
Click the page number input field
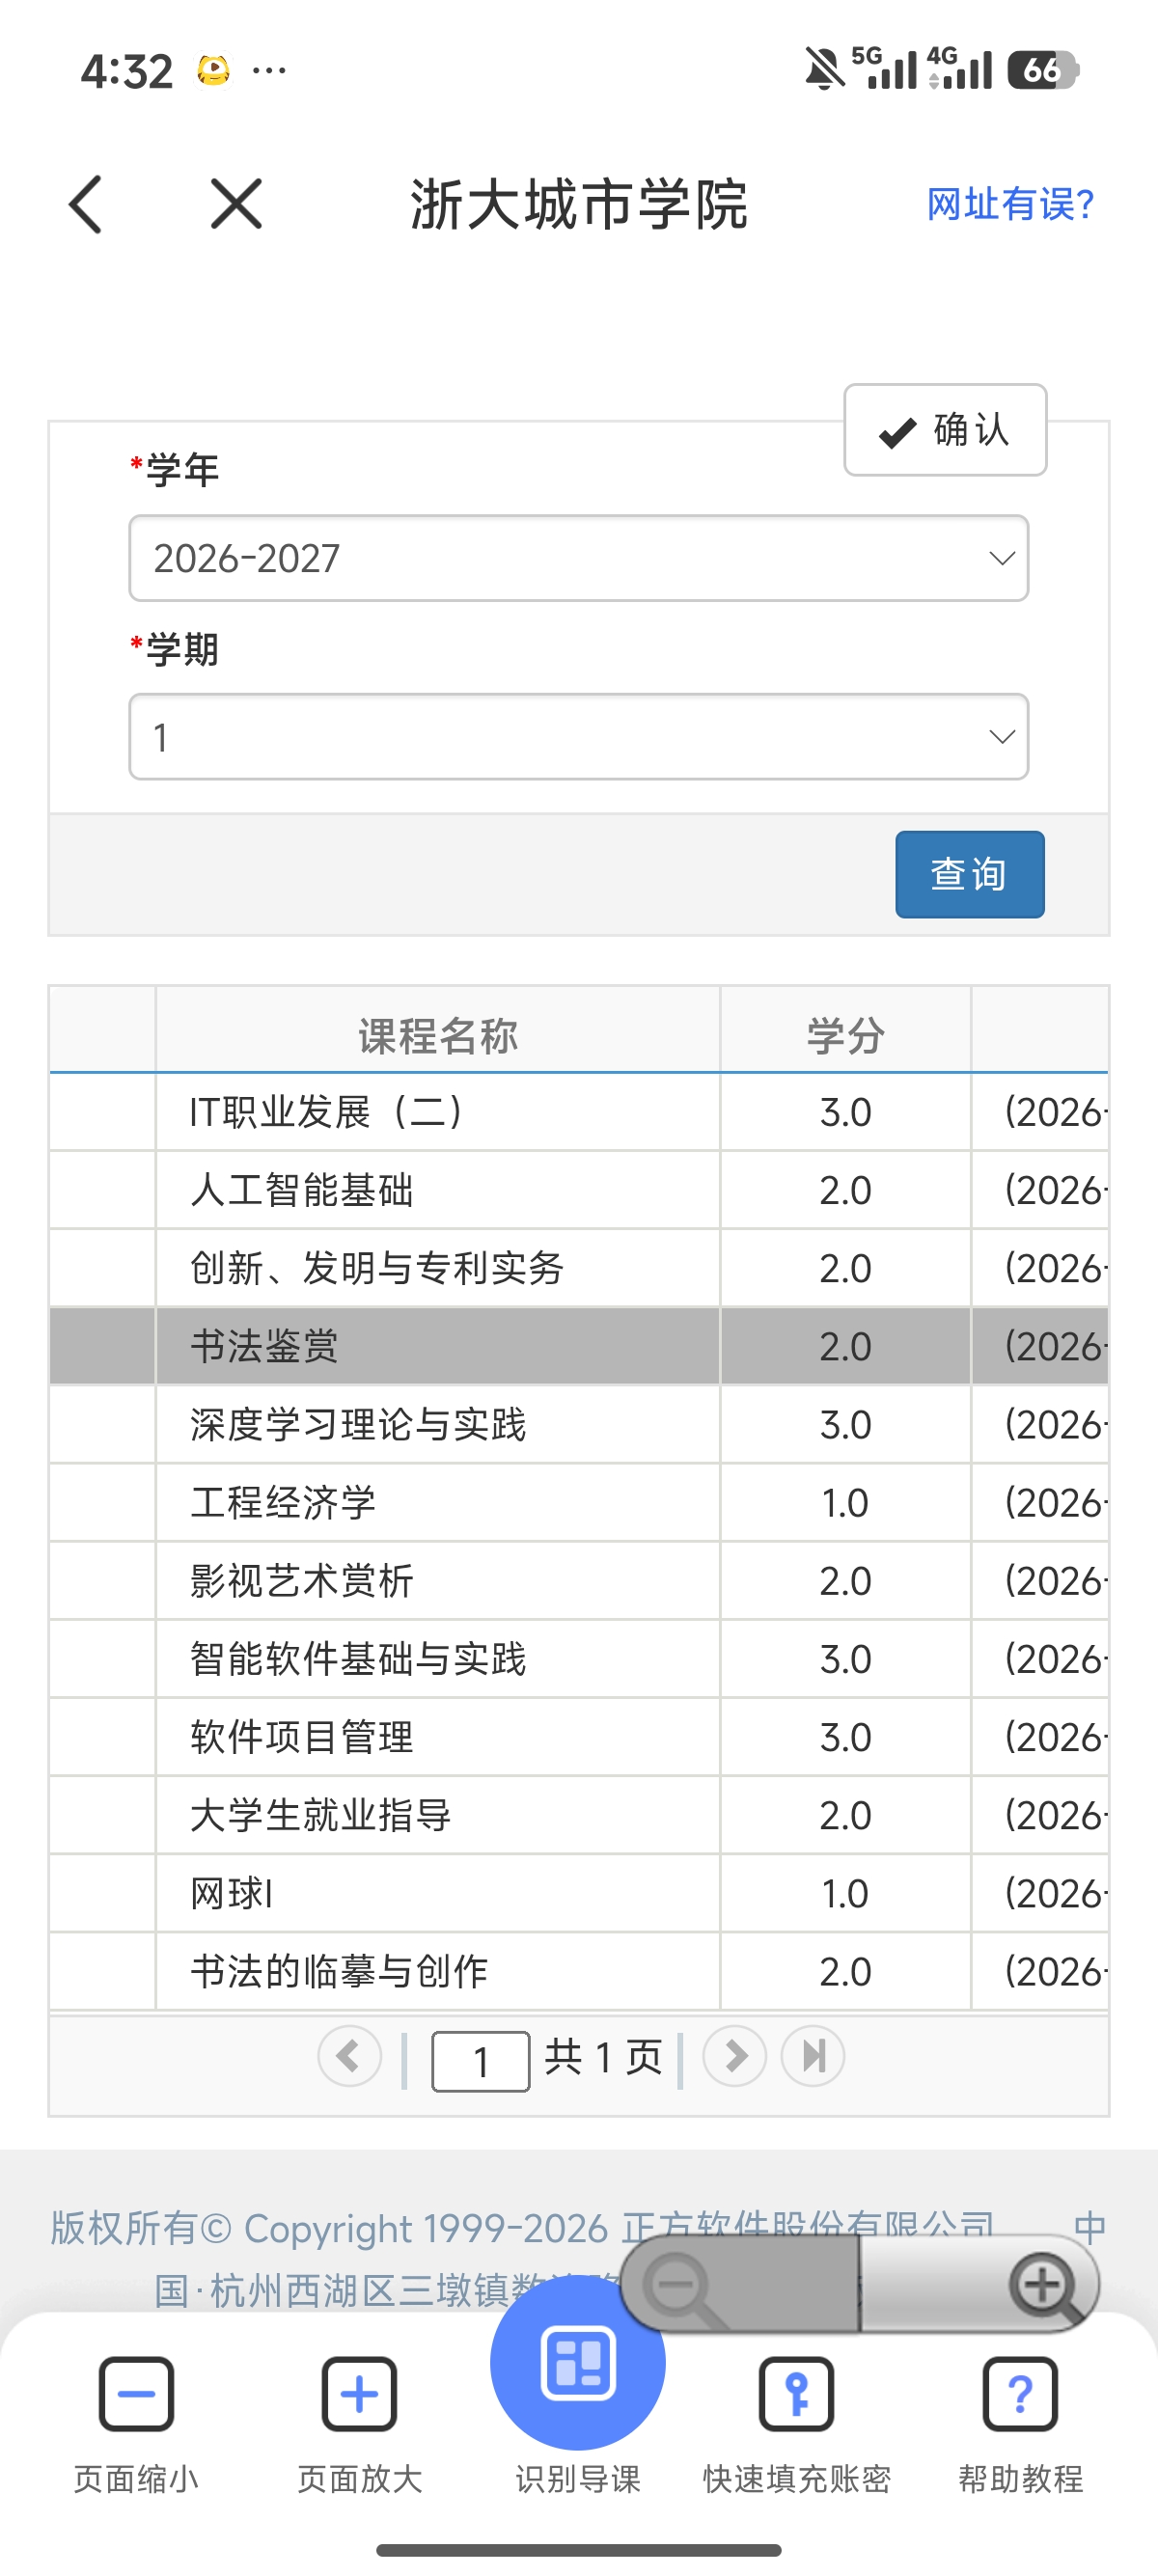[481, 2061]
